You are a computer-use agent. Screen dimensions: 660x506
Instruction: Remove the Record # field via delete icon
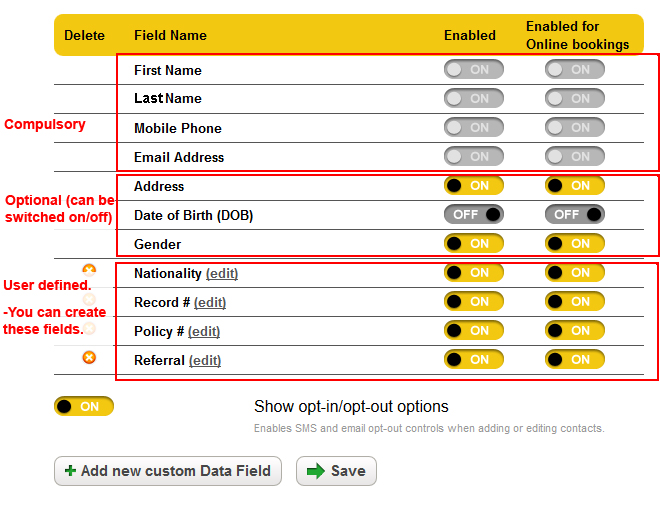(89, 299)
